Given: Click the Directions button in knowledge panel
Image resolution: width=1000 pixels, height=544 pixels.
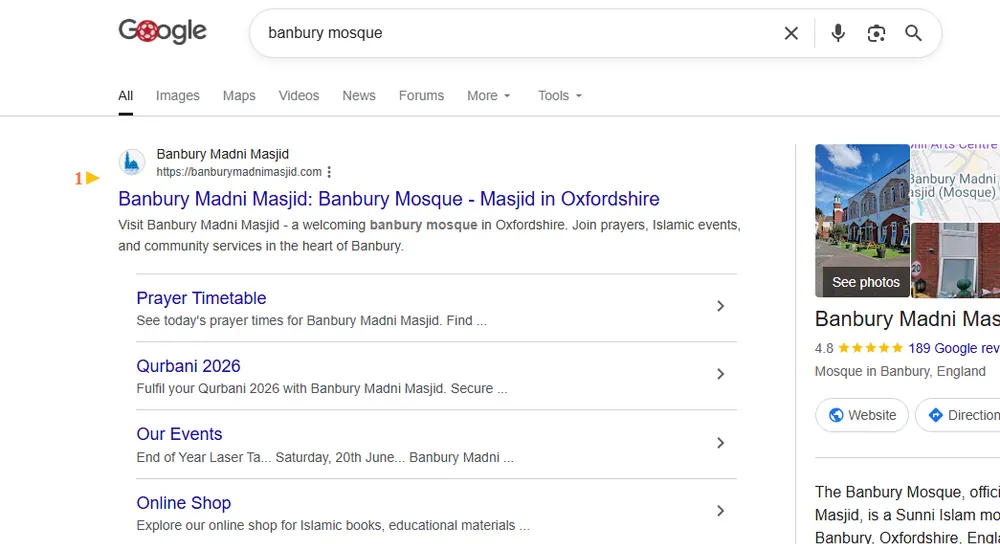Looking at the screenshot, I should (959, 415).
